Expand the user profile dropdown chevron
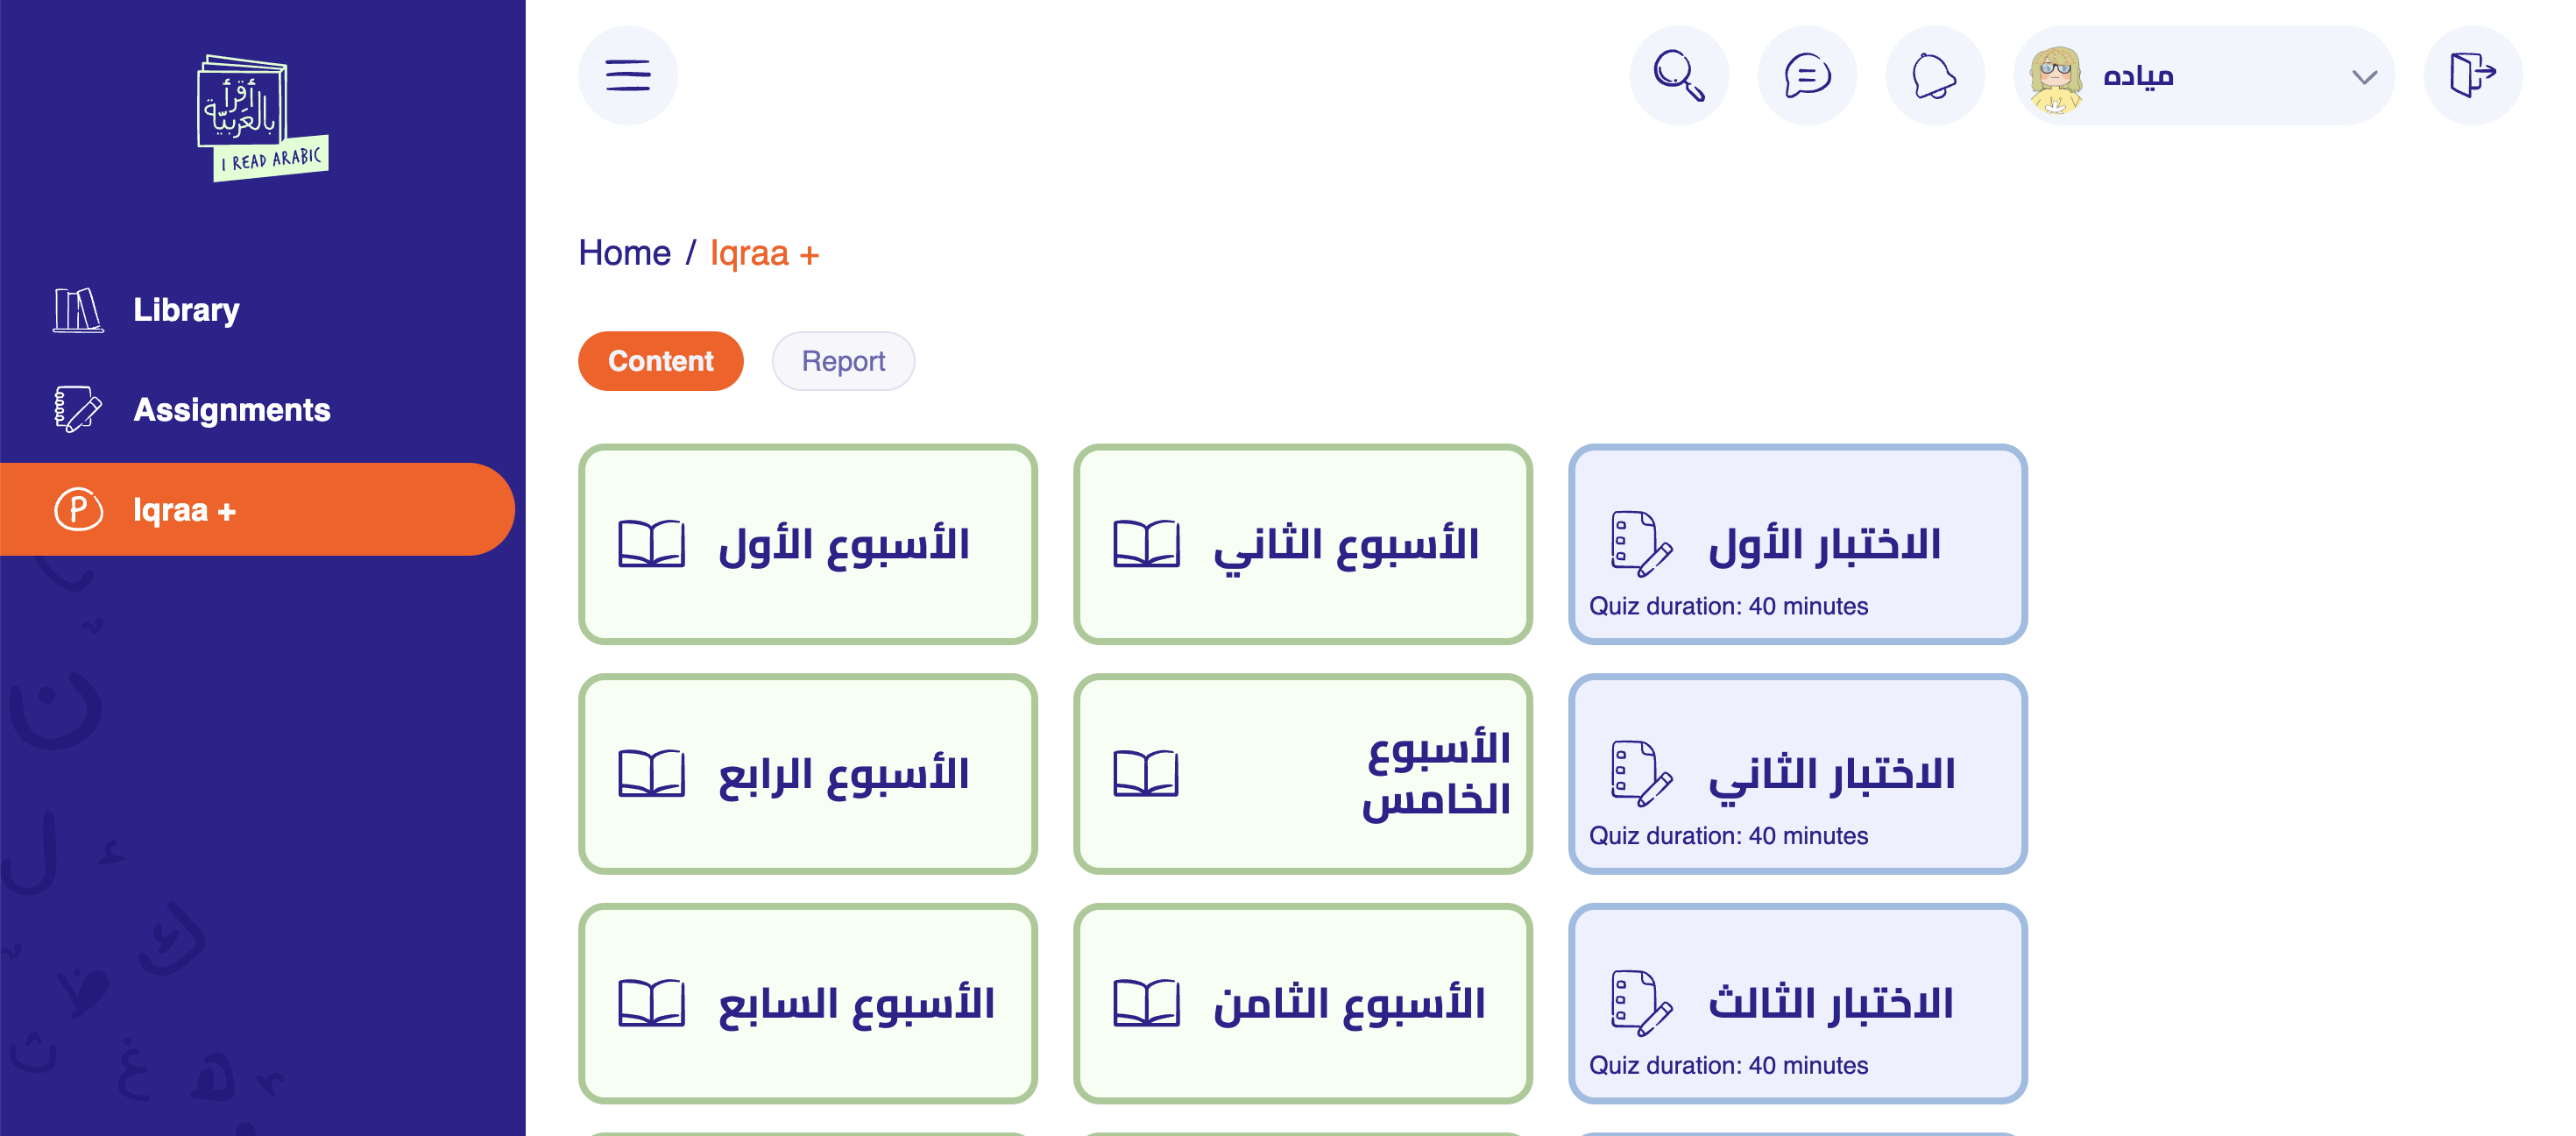Image resolution: width=2576 pixels, height=1136 pixels. tap(2364, 77)
